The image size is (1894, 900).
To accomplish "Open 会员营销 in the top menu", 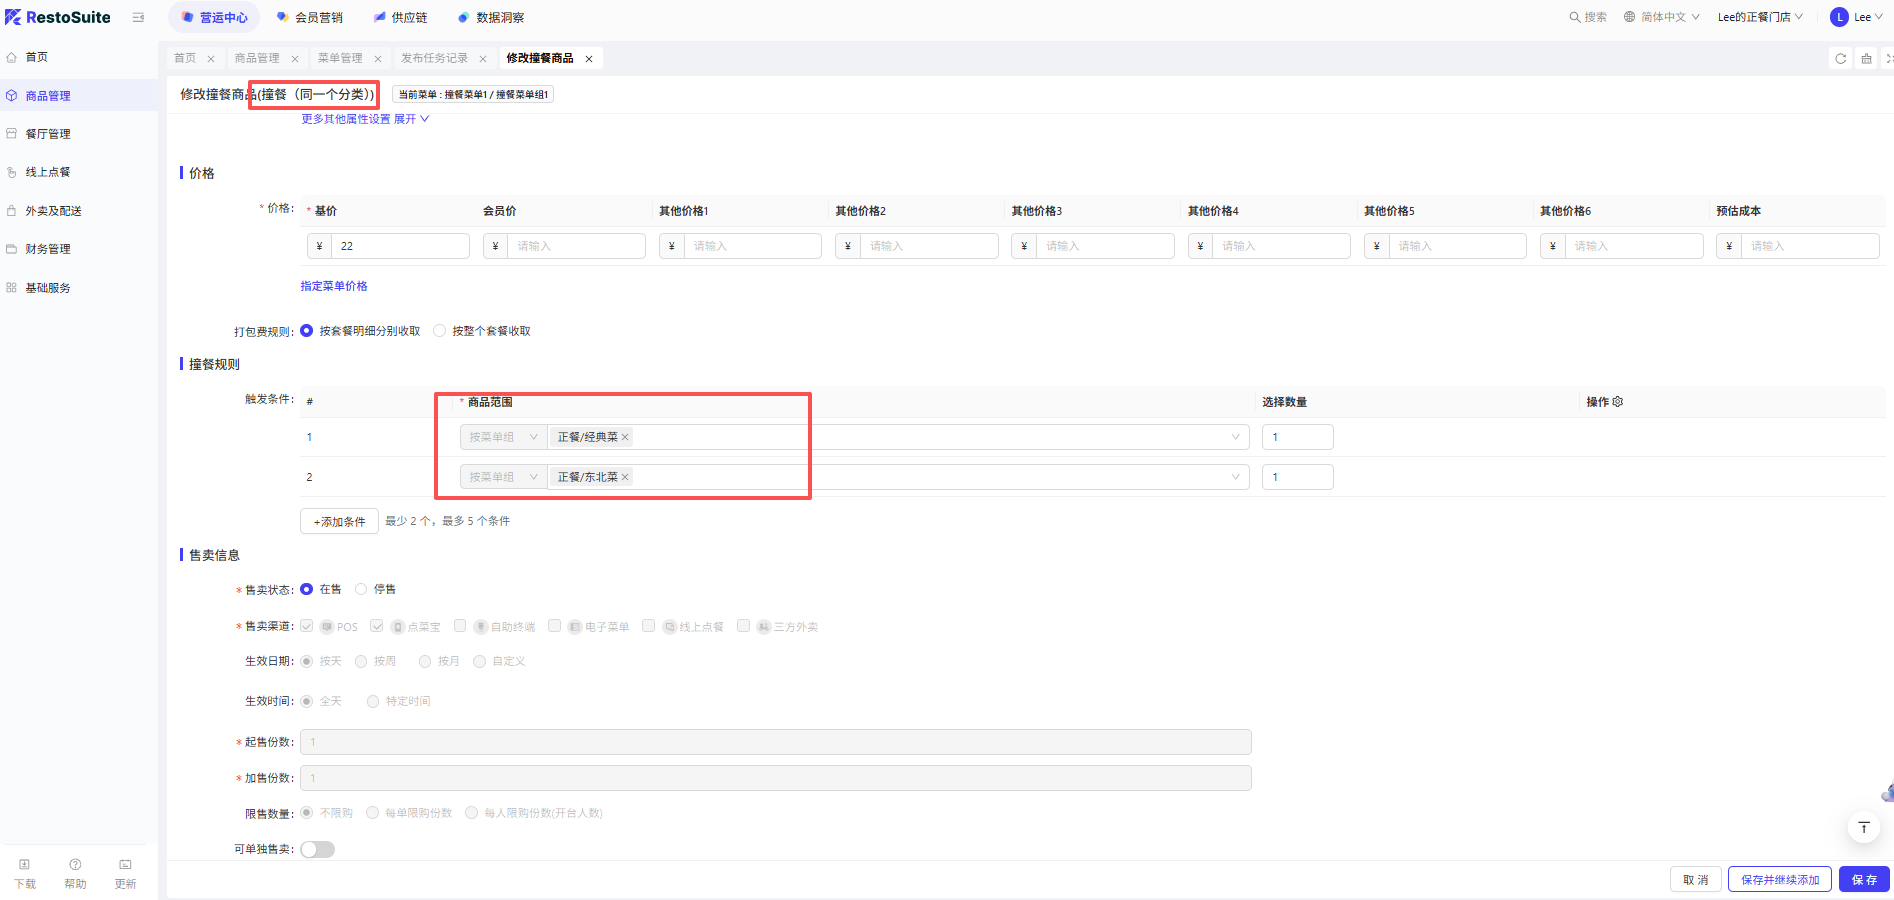I will (310, 18).
